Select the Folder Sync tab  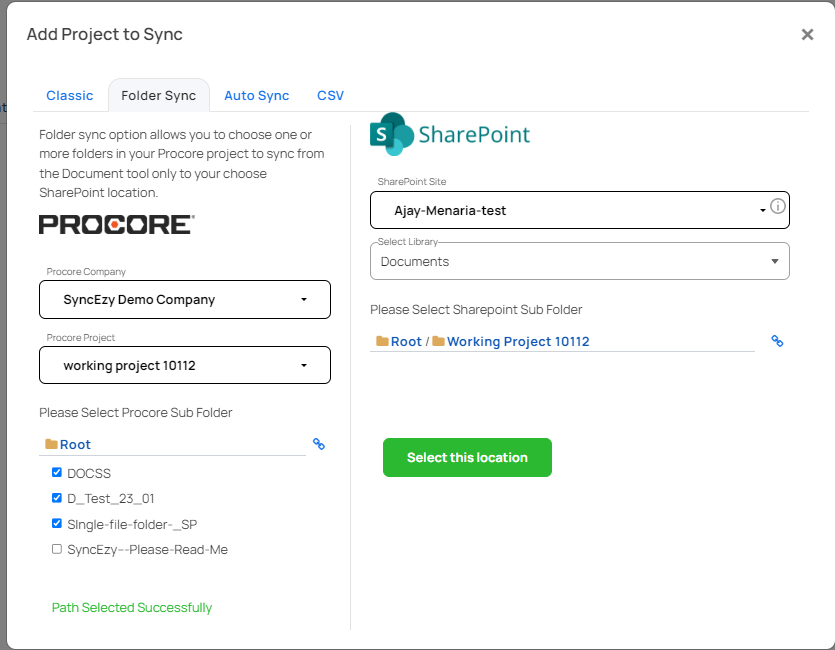point(159,95)
